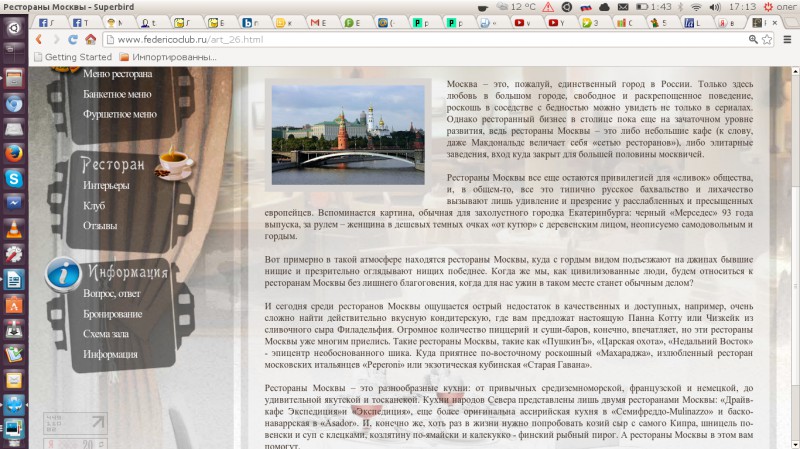Open the Getting Started bookmark
This screenshot has height=449, width=800.
73,57
